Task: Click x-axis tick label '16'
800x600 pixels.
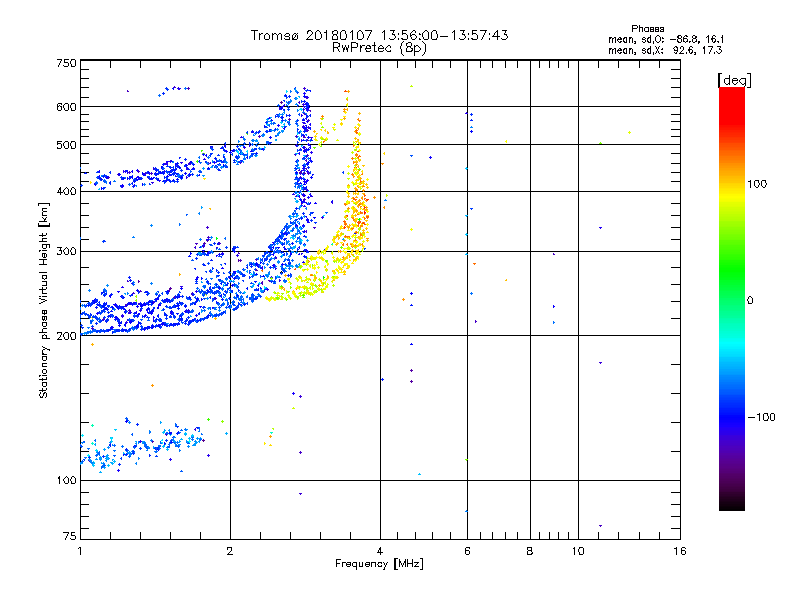Action: tap(680, 551)
